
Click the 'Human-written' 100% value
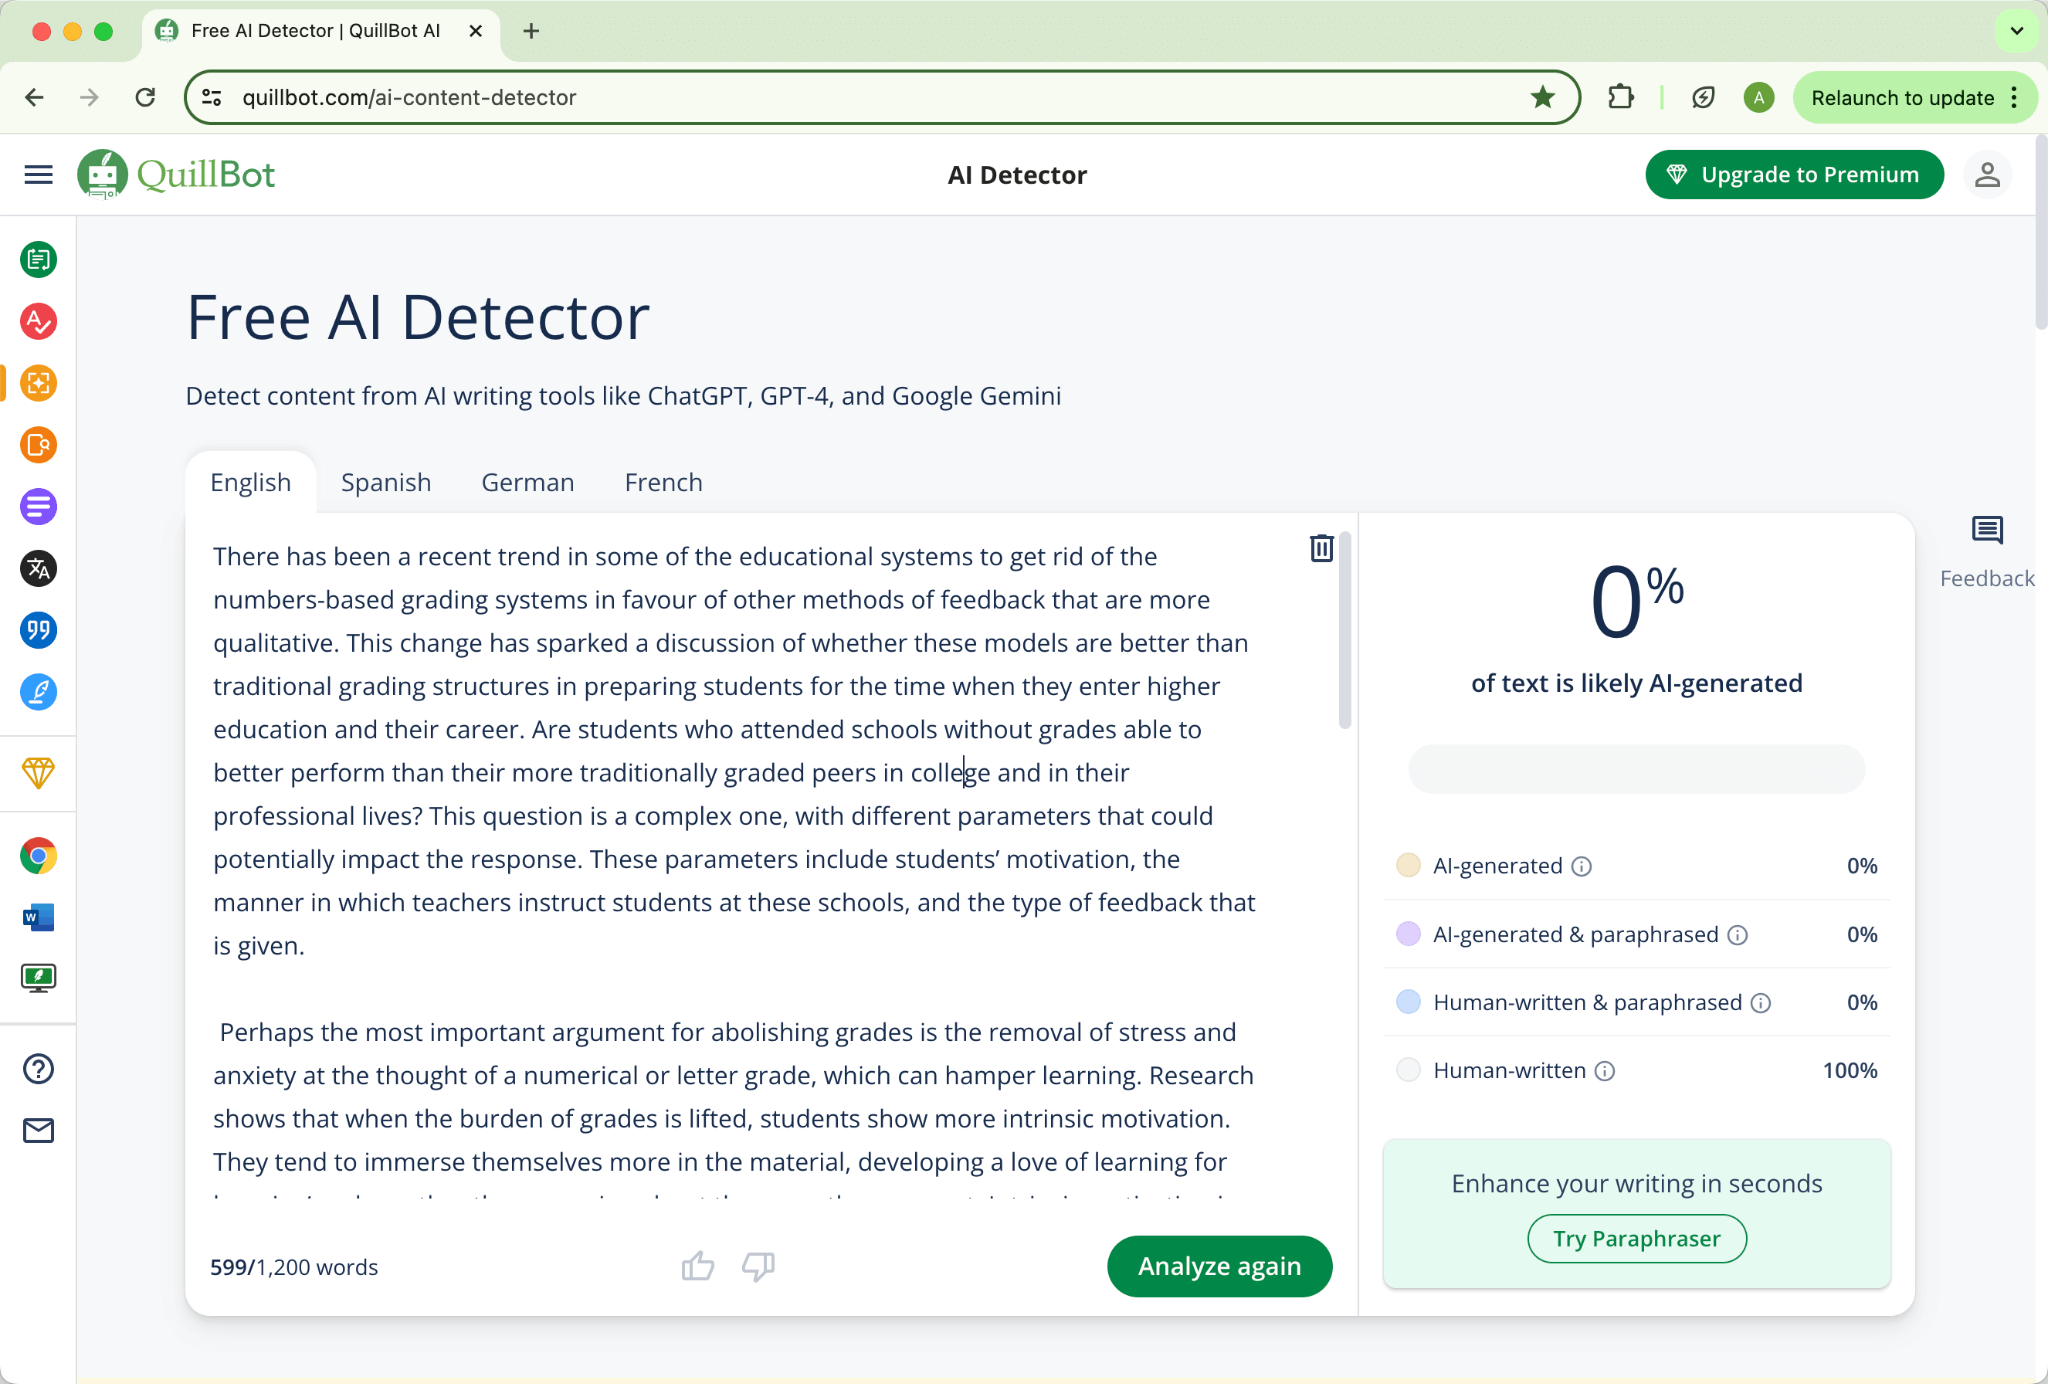[x=1850, y=1071]
